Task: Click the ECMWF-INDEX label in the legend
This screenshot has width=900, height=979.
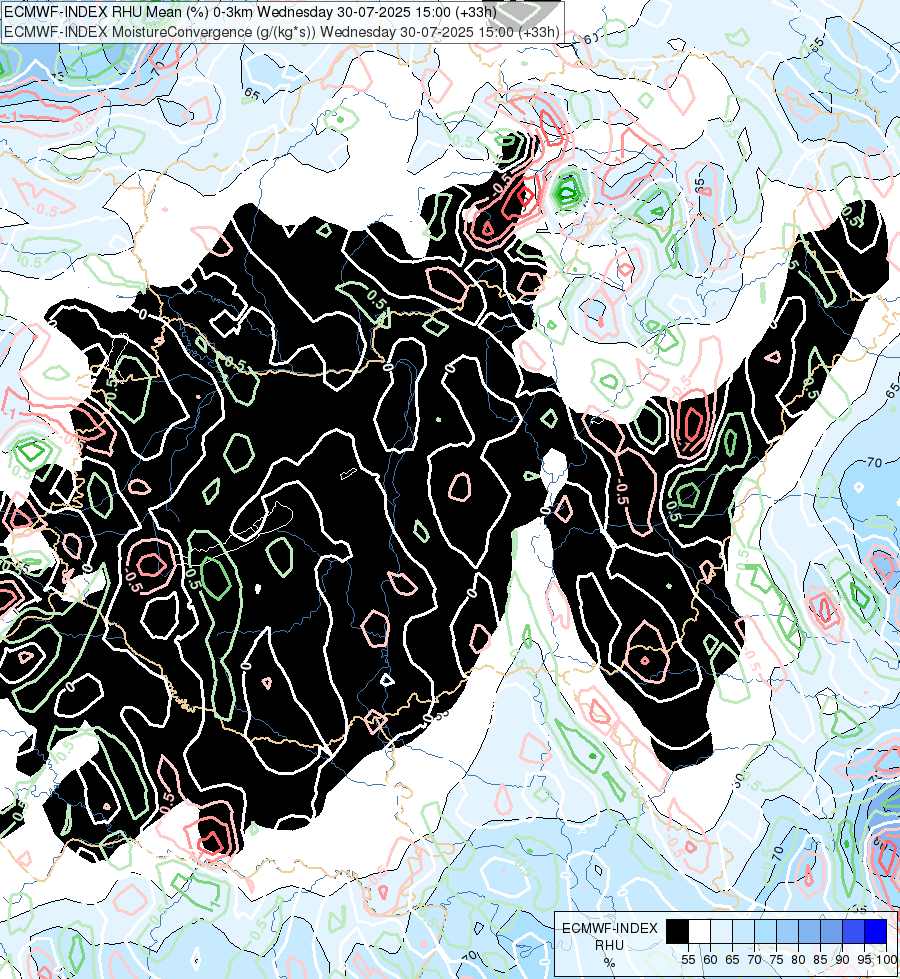Action: click(x=610, y=928)
